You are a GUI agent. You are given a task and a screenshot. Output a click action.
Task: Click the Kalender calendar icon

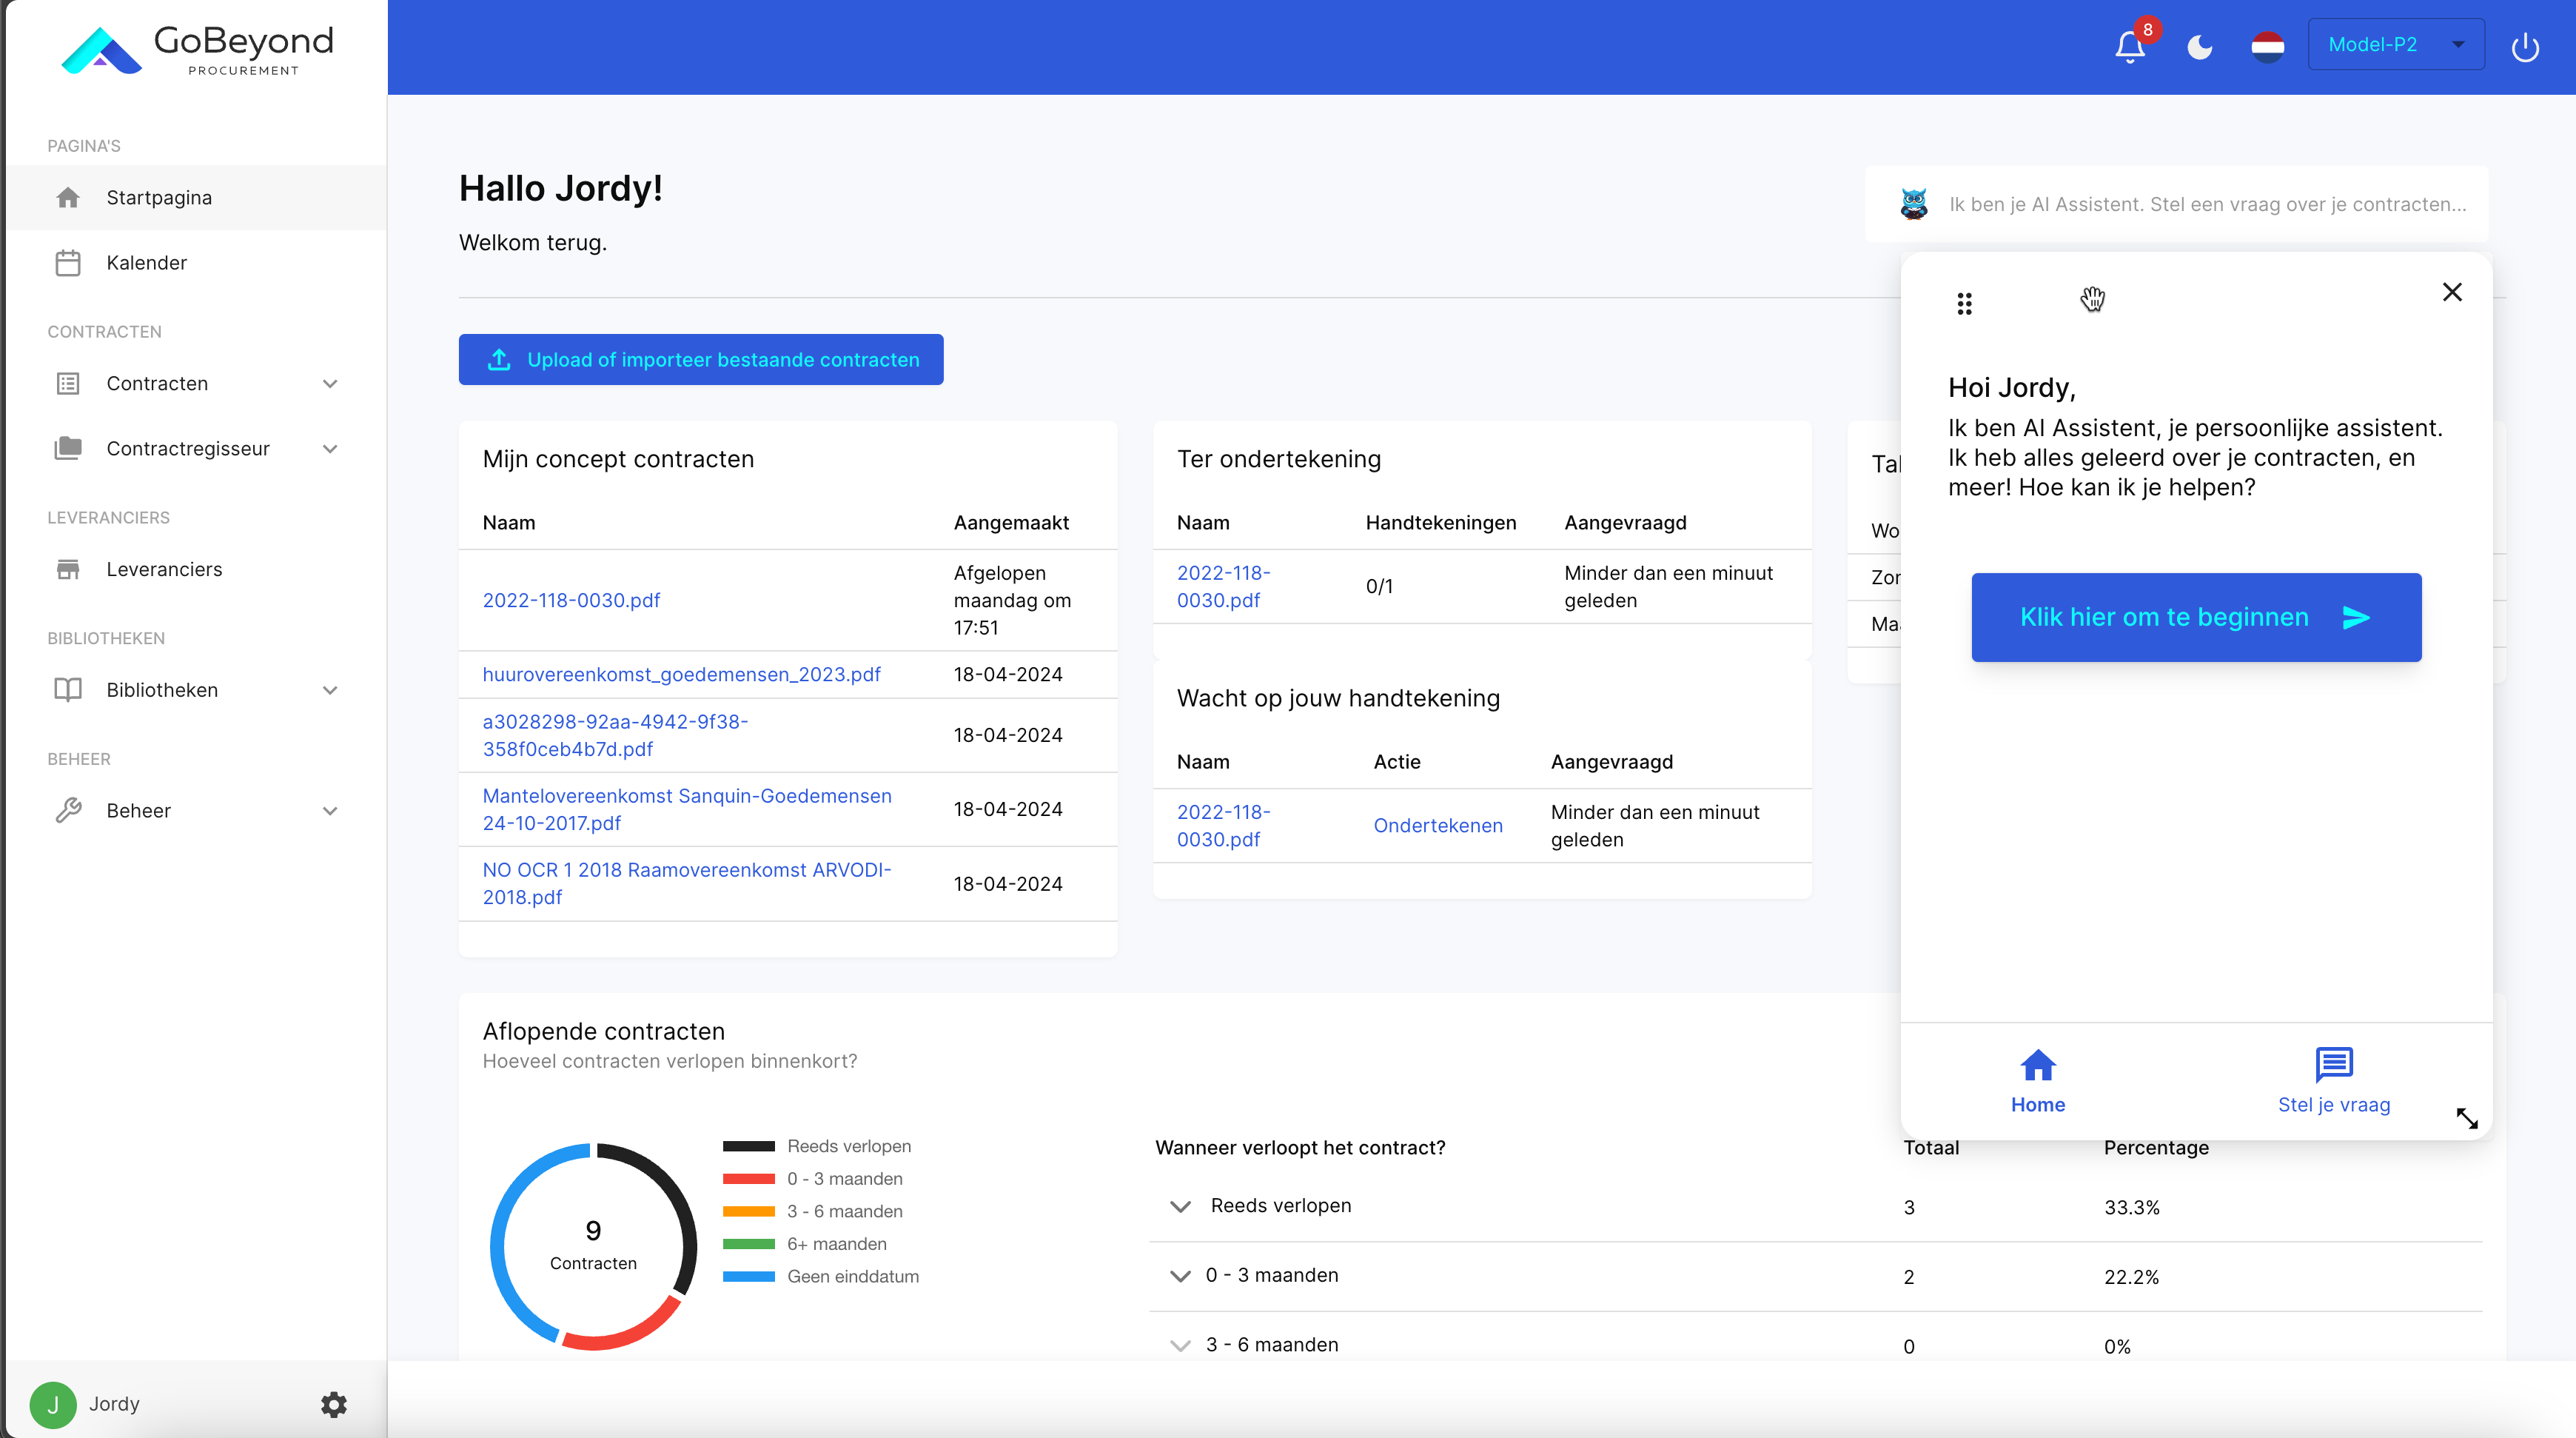tap(68, 263)
